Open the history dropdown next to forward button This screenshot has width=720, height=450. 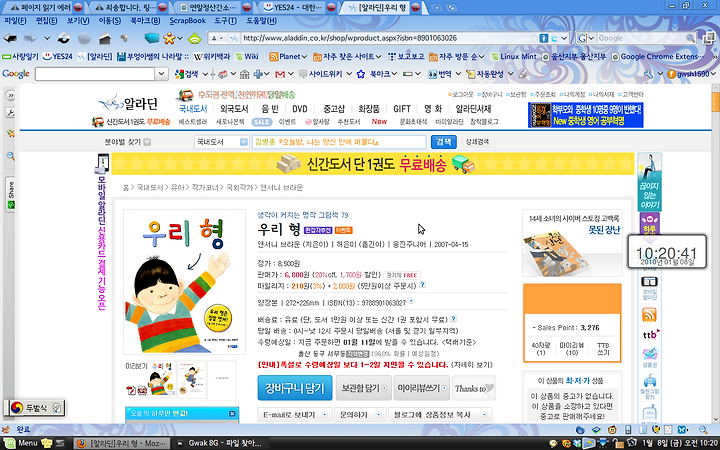47,39
